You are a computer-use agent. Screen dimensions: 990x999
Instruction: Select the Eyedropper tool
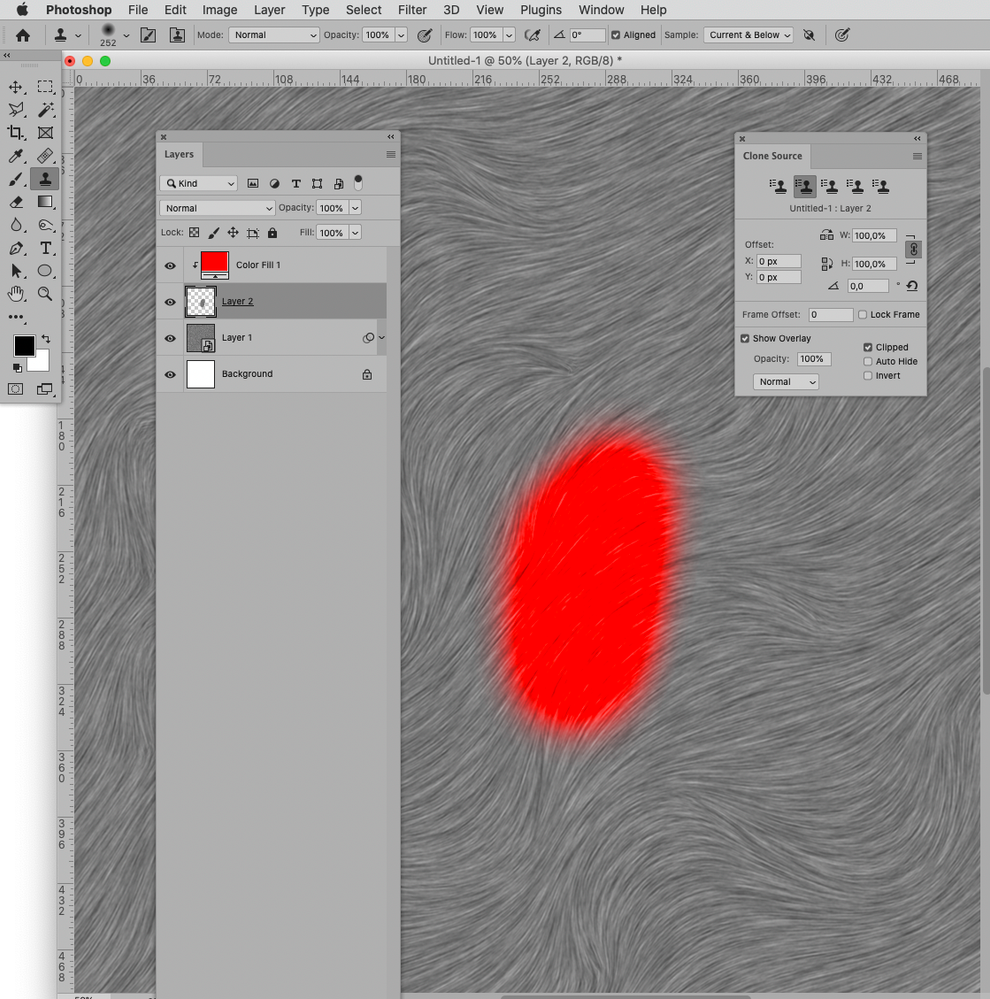coord(16,156)
